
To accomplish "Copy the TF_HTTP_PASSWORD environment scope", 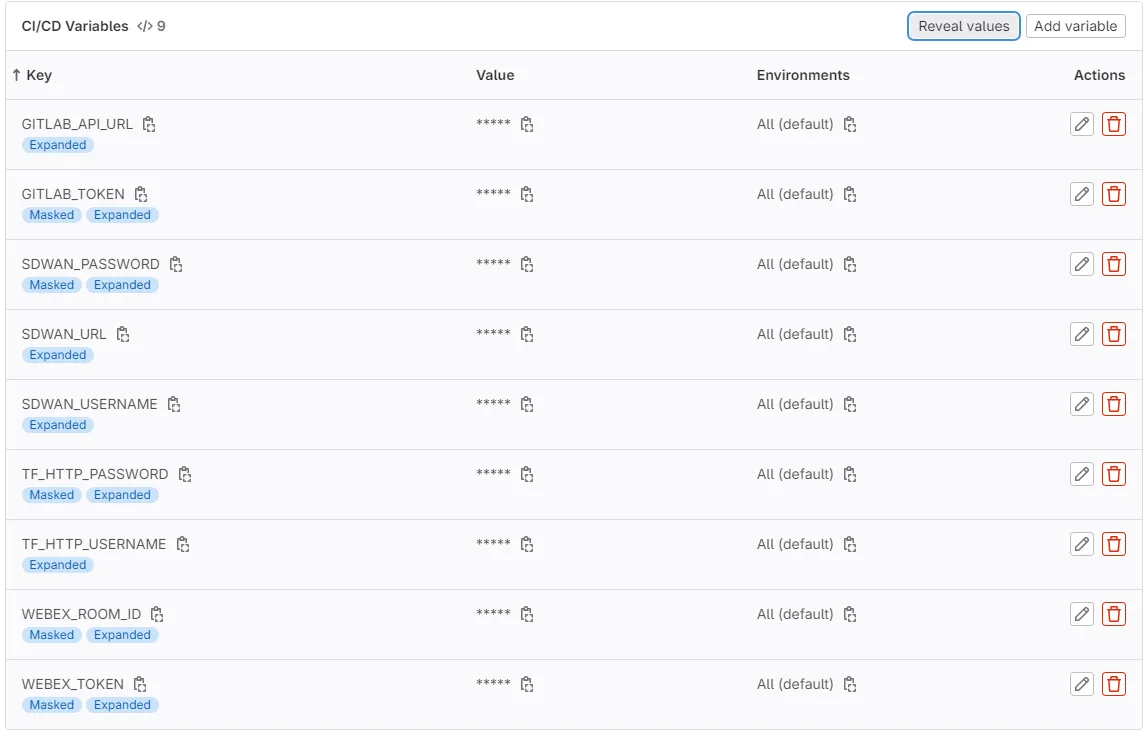I will click(x=850, y=475).
